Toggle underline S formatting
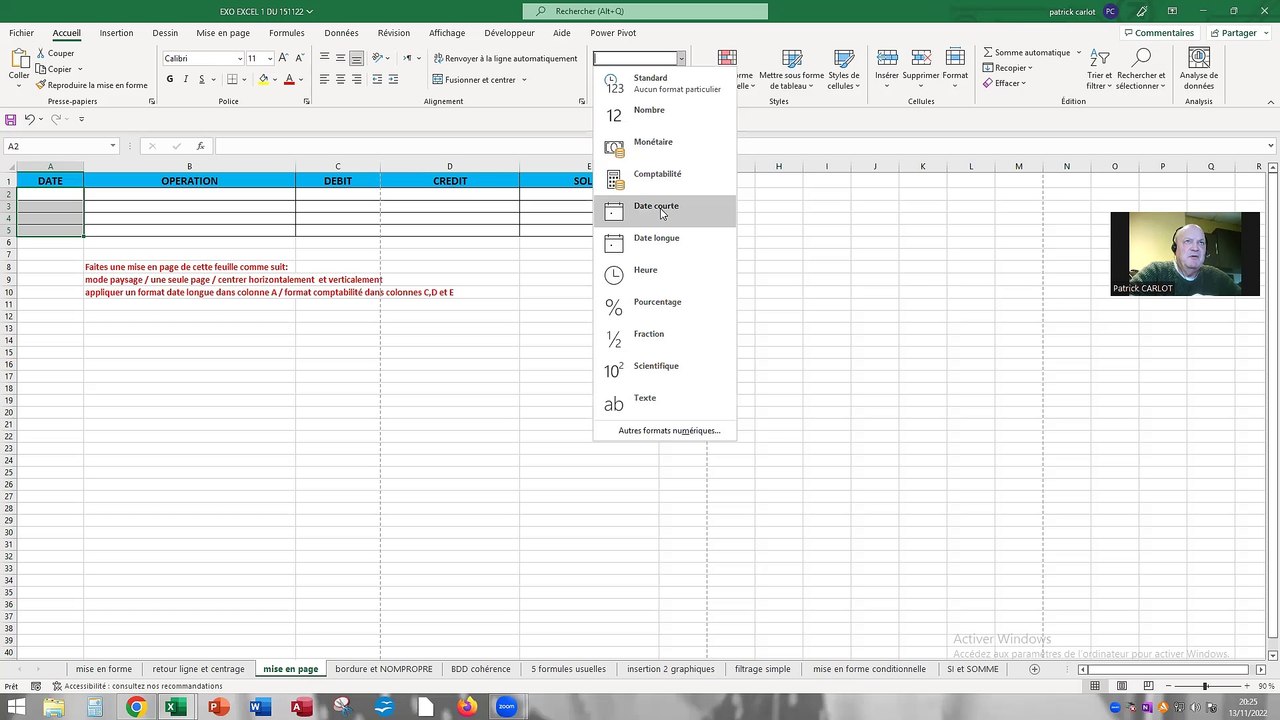Screen dimensions: 1280x720 pyautogui.click(x=201, y=79)
